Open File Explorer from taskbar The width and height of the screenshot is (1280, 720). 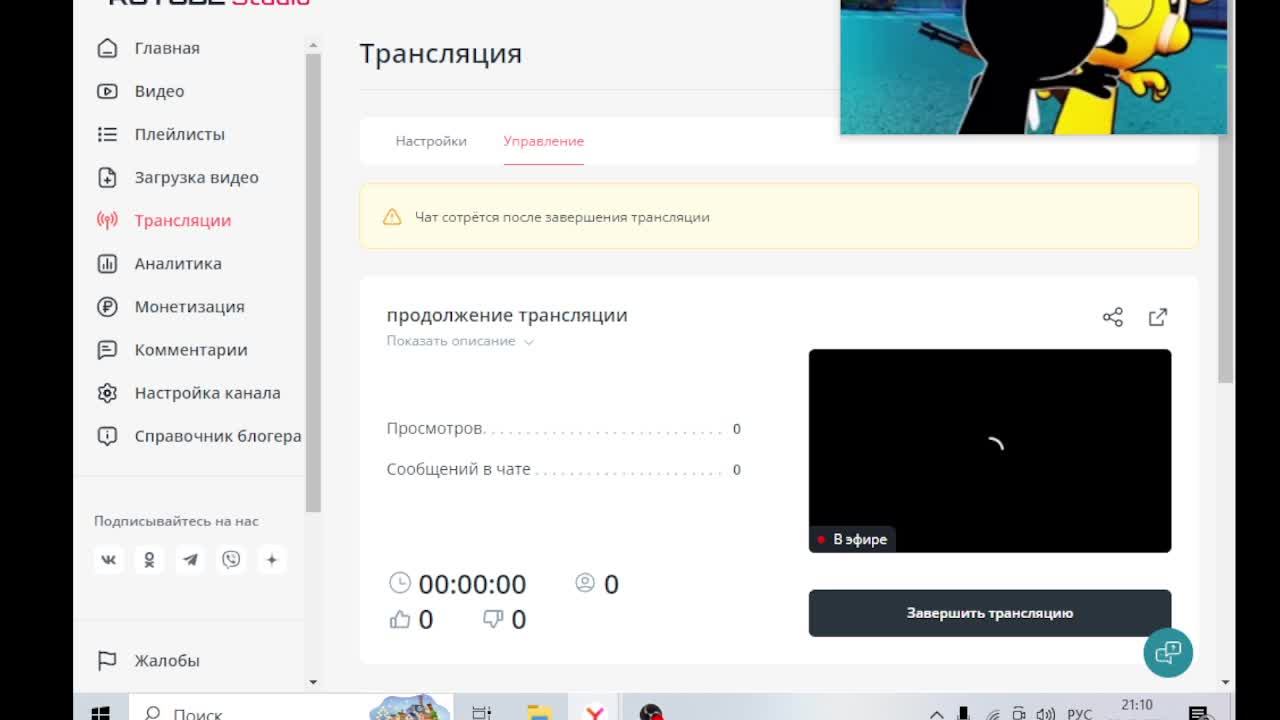[539, 713]
